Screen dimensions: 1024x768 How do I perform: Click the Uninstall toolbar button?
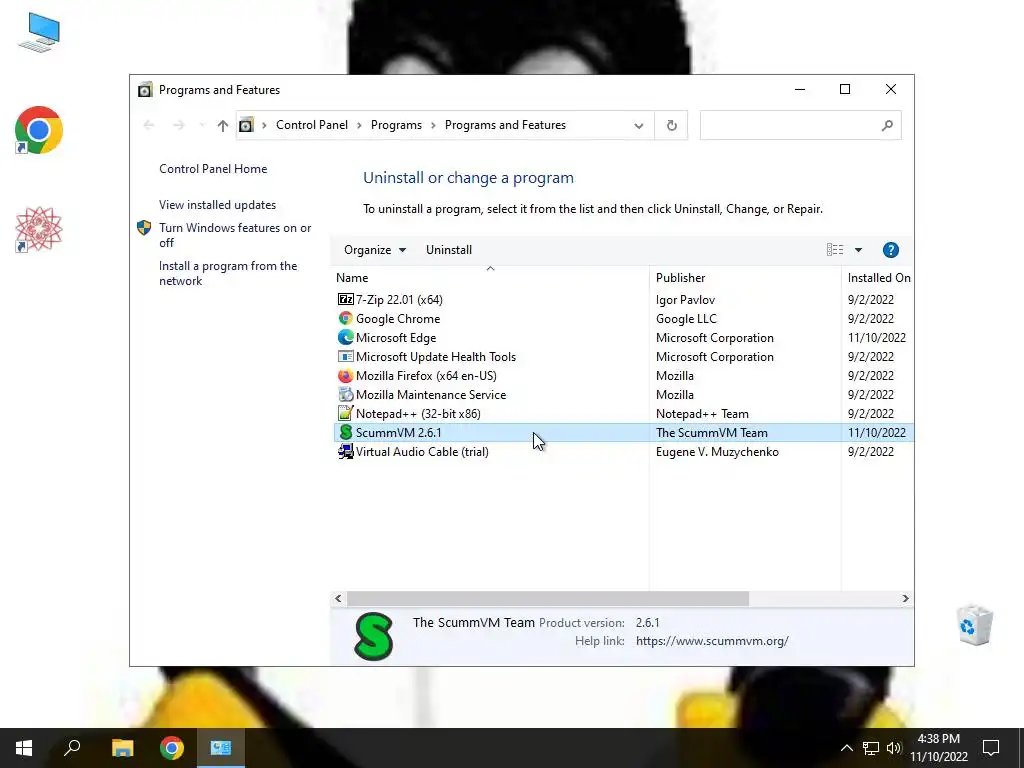click(449, 250)
